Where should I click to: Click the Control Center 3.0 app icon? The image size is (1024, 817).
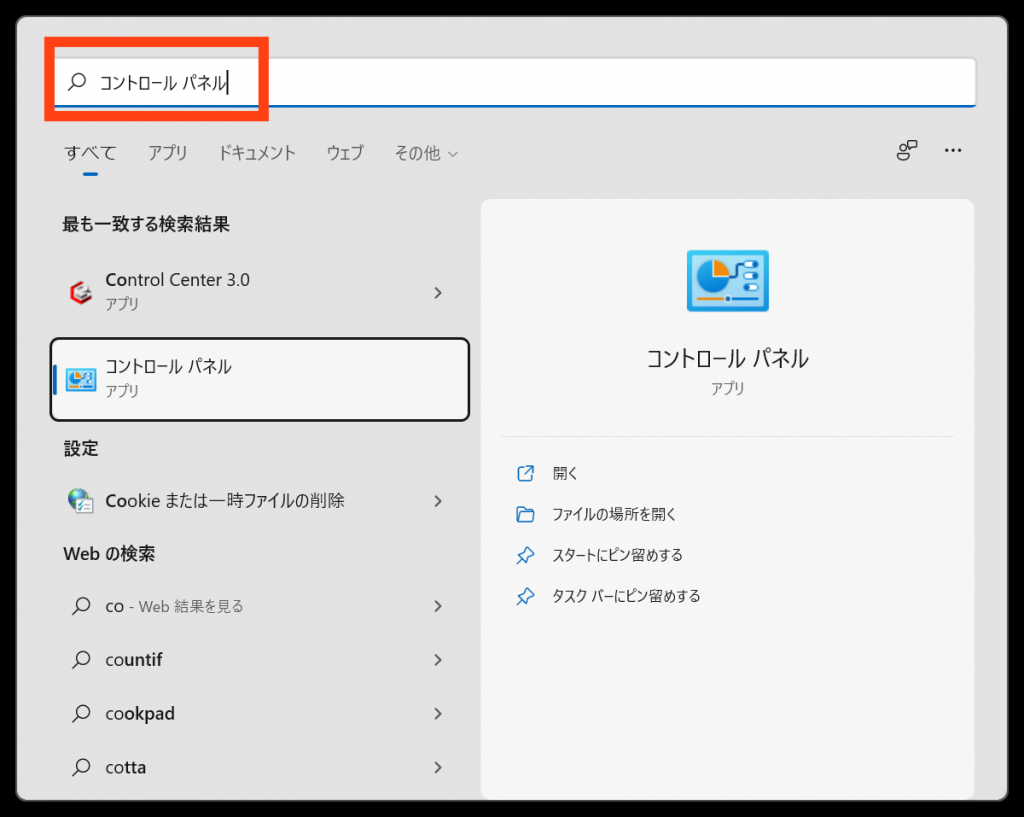click(x=81, y=292)
